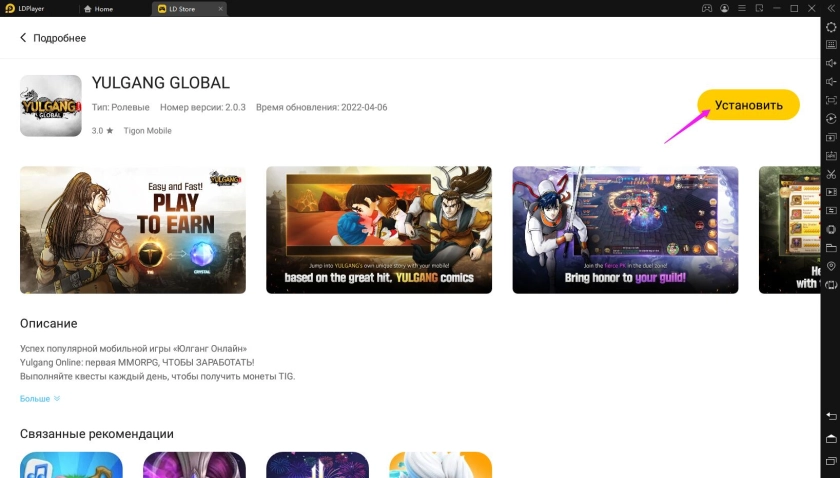Click the volume down icon
840x478 pixels.
[831, 81]
